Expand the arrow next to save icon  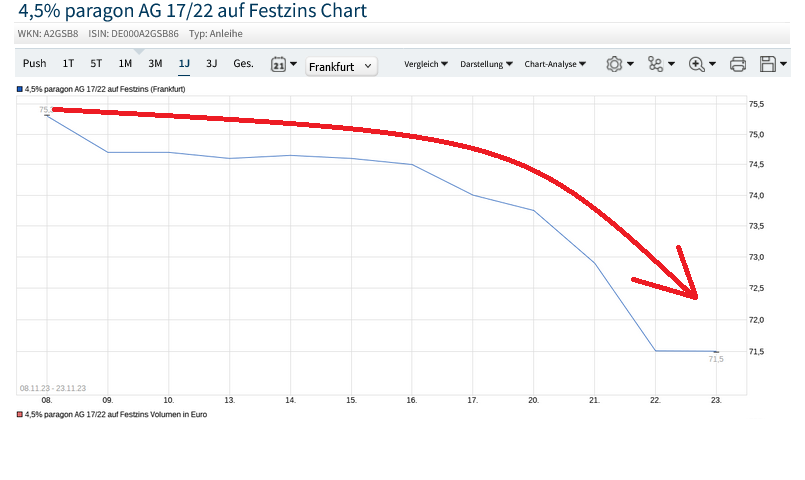click(x=783, y=64)
